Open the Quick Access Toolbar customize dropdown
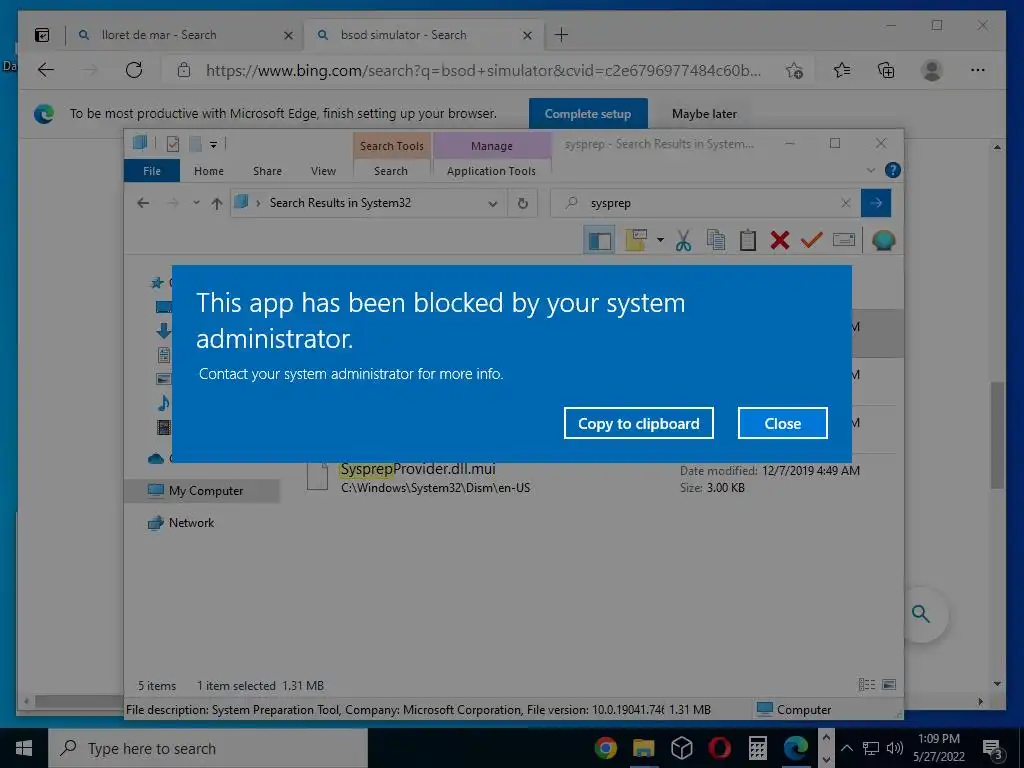 coord(214,144)
